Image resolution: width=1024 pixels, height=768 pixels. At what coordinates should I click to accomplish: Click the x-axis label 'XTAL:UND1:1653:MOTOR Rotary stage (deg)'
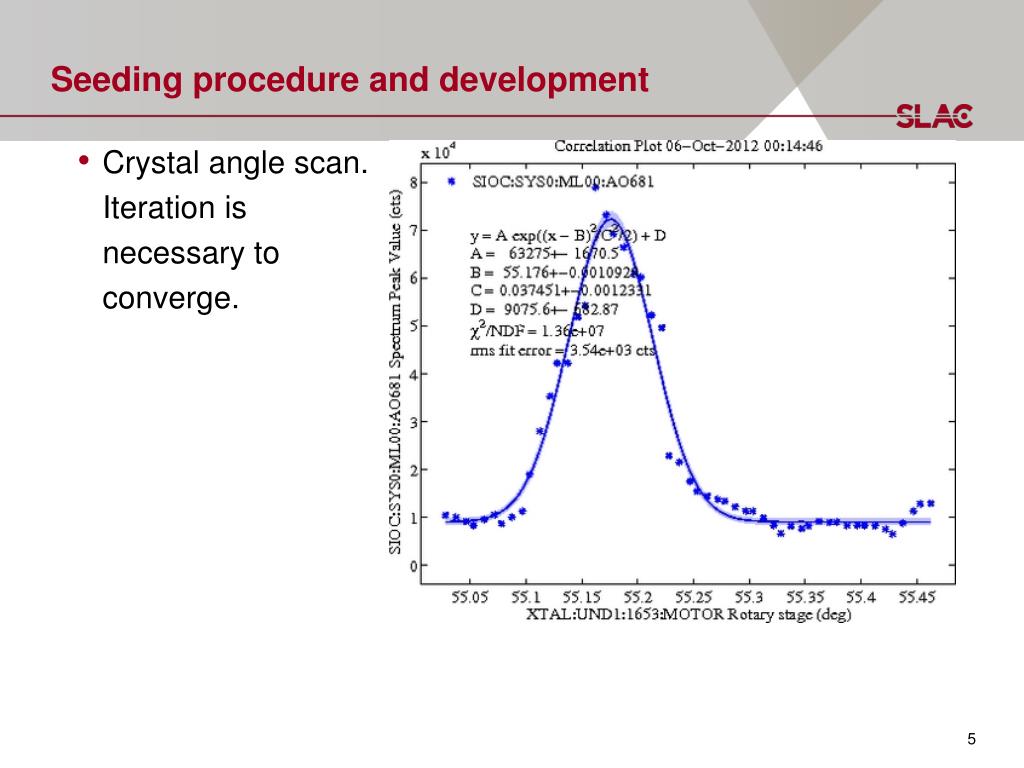tap(689, 615)
